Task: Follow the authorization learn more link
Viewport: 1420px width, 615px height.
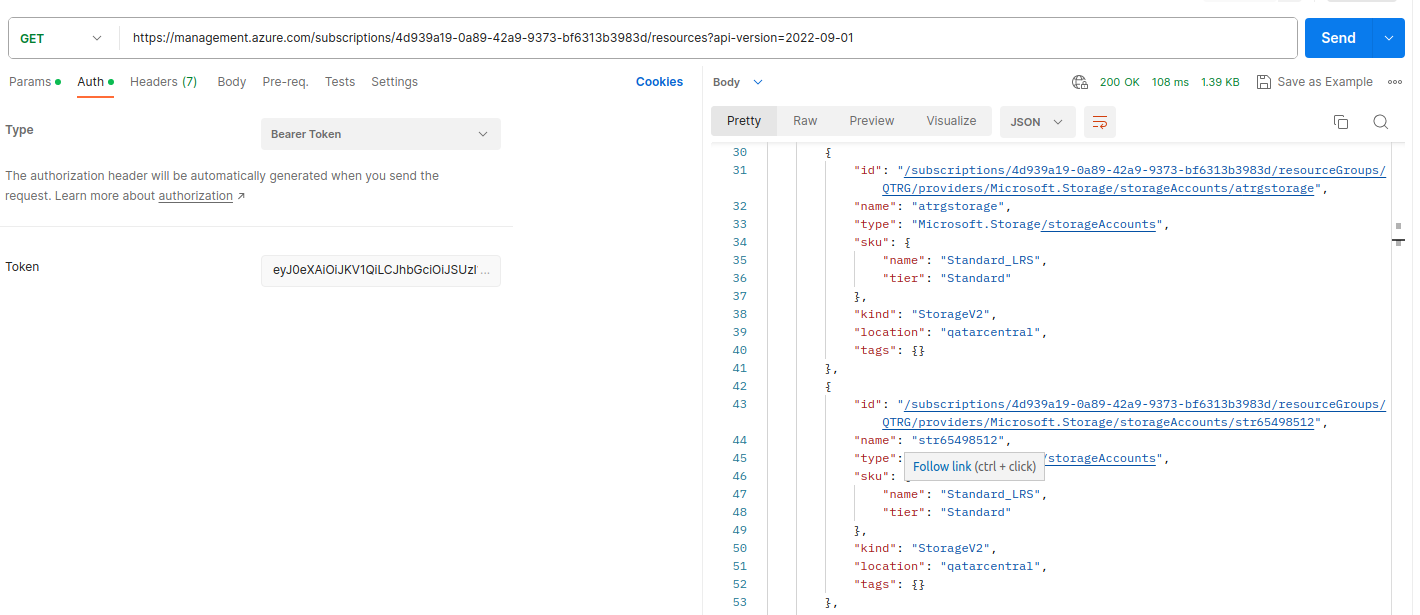Action: click(x=196, y=196)
